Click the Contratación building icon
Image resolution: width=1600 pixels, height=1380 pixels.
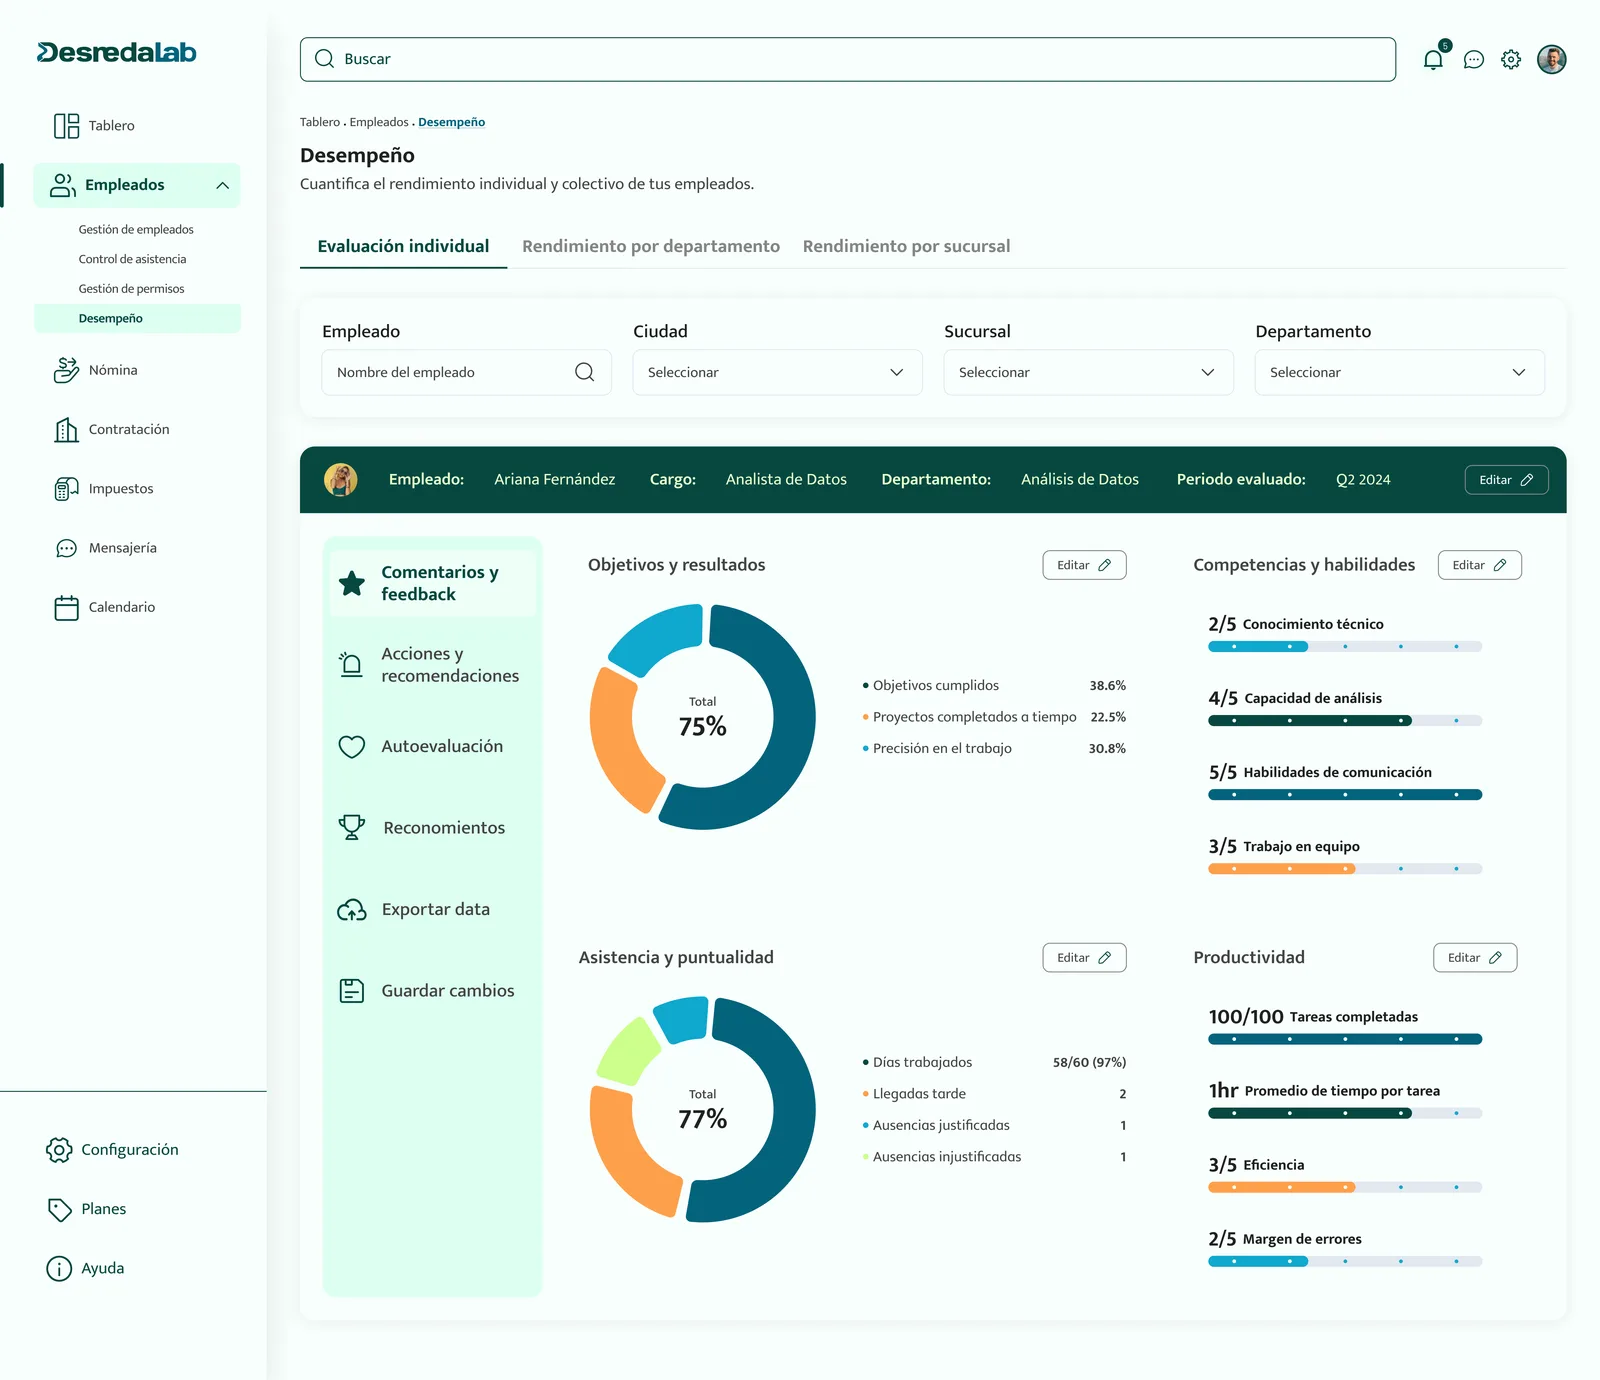pyautogui.click(x=66, y=430)
